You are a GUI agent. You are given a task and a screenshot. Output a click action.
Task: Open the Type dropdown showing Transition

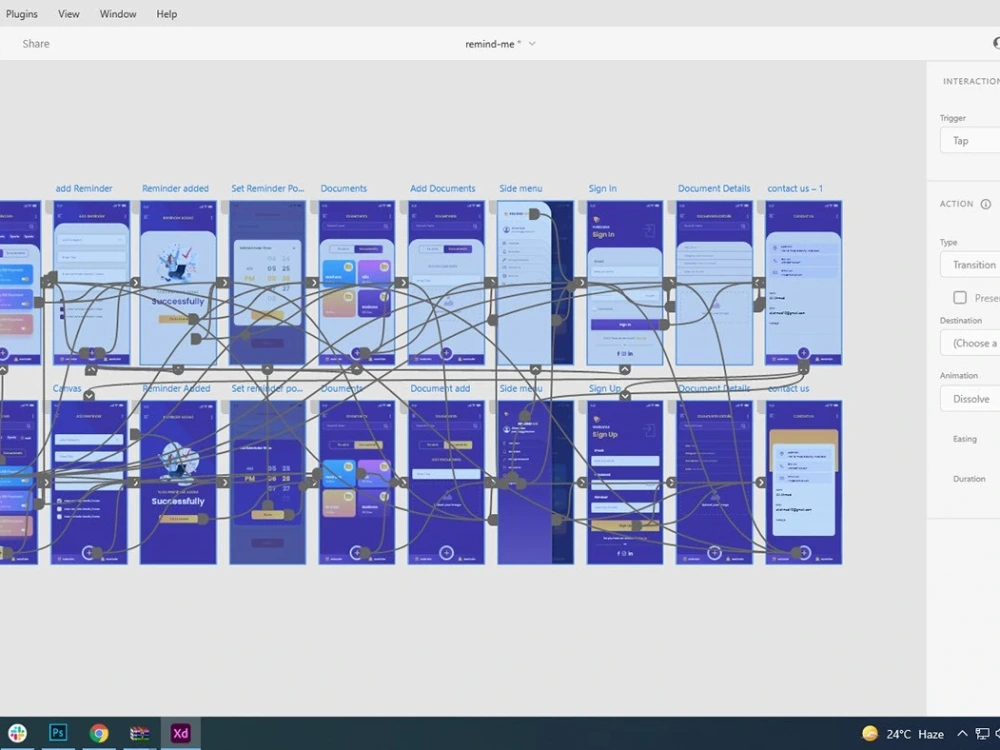click(969, 264)
